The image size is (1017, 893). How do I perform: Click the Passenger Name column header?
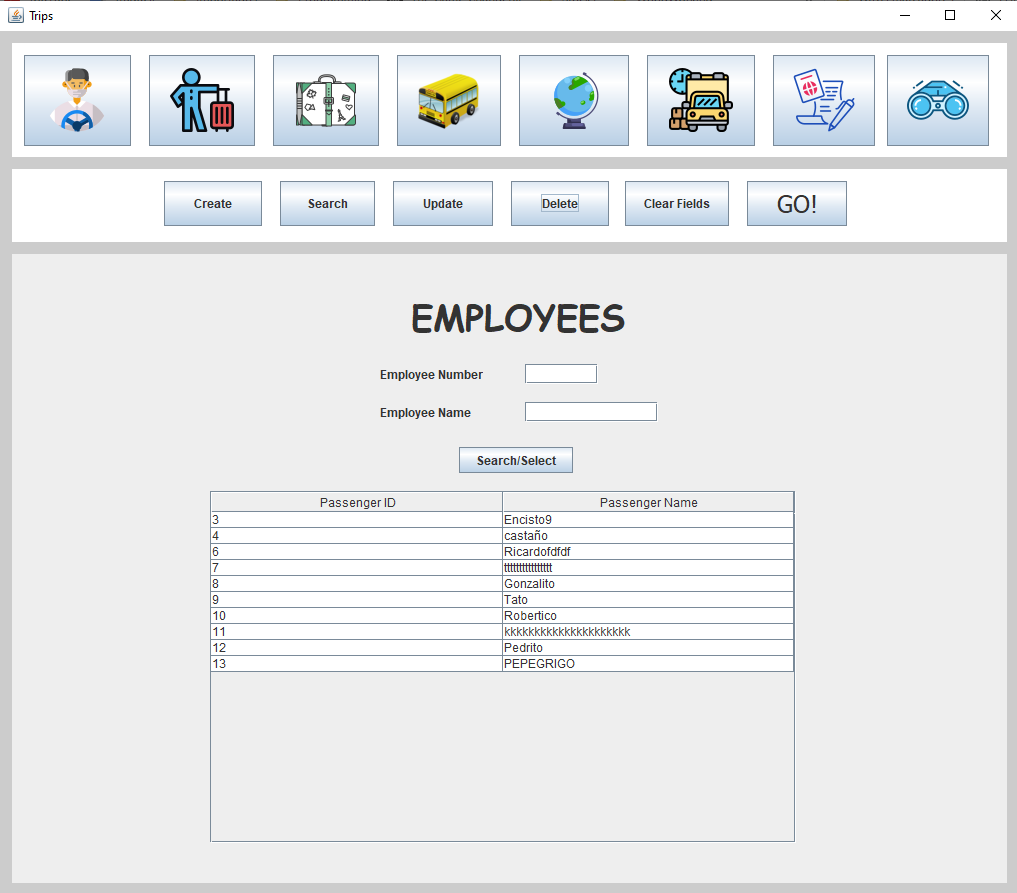(x=648, y=503)
